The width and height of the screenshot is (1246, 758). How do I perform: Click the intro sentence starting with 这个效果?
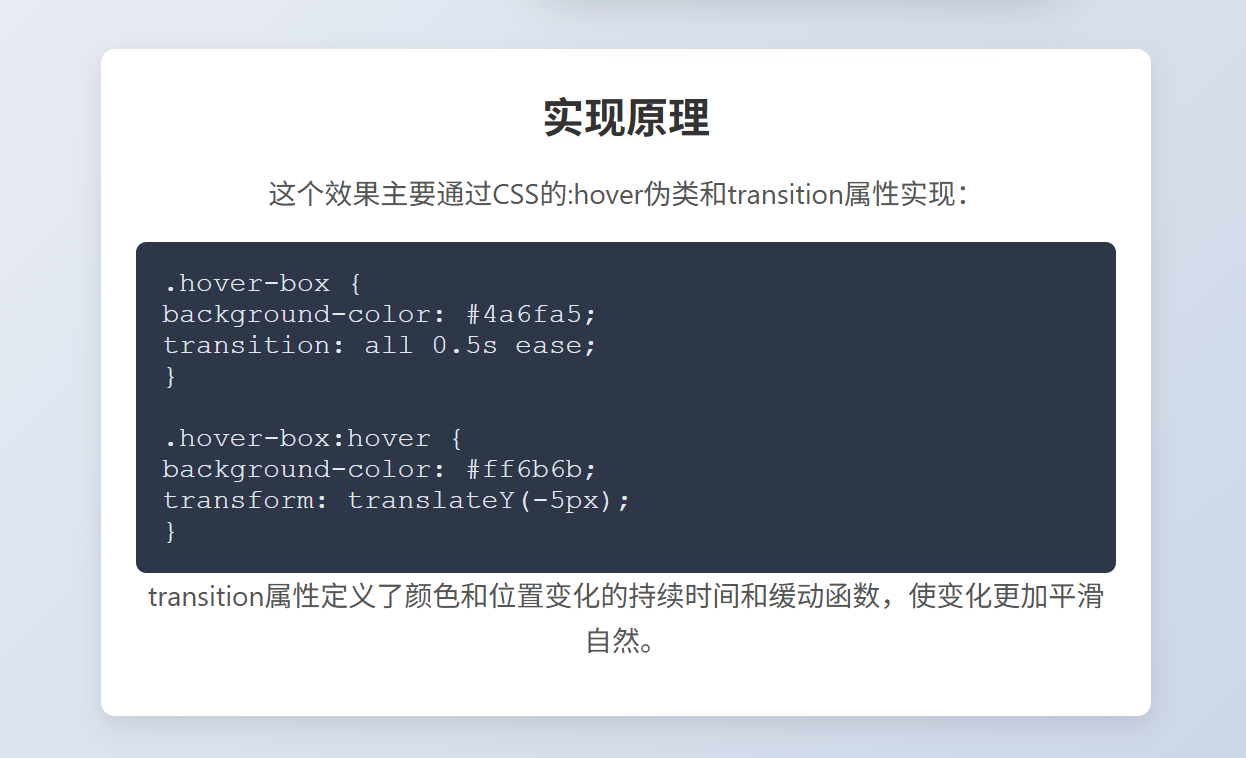(618, 194)
